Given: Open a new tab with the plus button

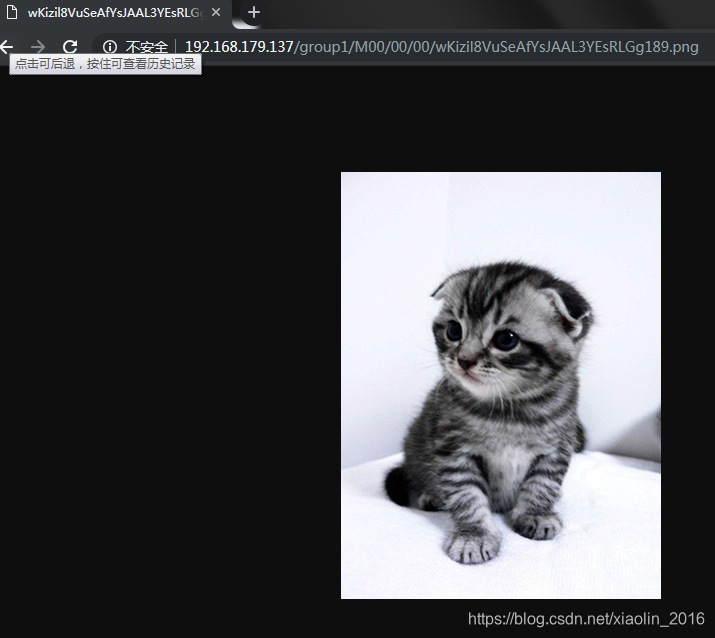Looking at the screenshot, I should [x=254, y=12].
